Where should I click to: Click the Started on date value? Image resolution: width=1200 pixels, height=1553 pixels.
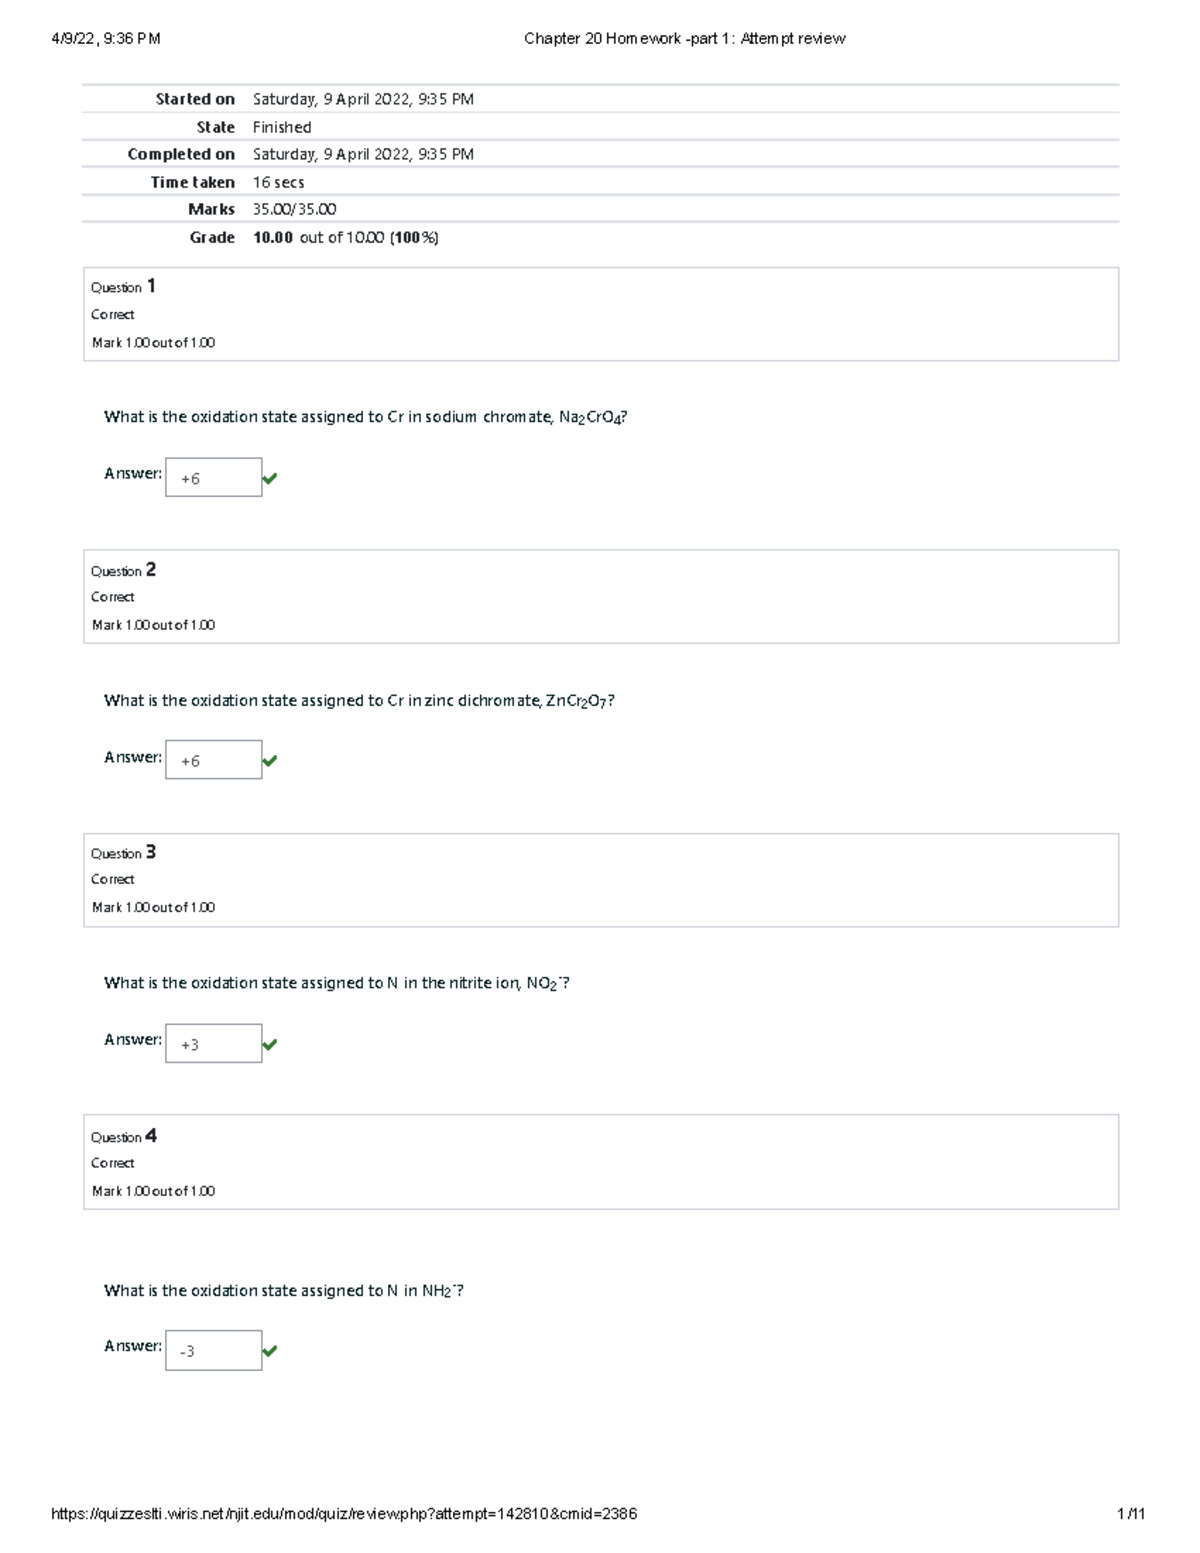tap(363, 100)
